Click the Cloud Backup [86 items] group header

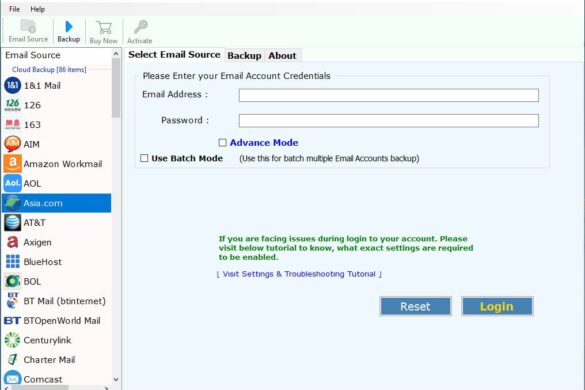coord(49,69)
